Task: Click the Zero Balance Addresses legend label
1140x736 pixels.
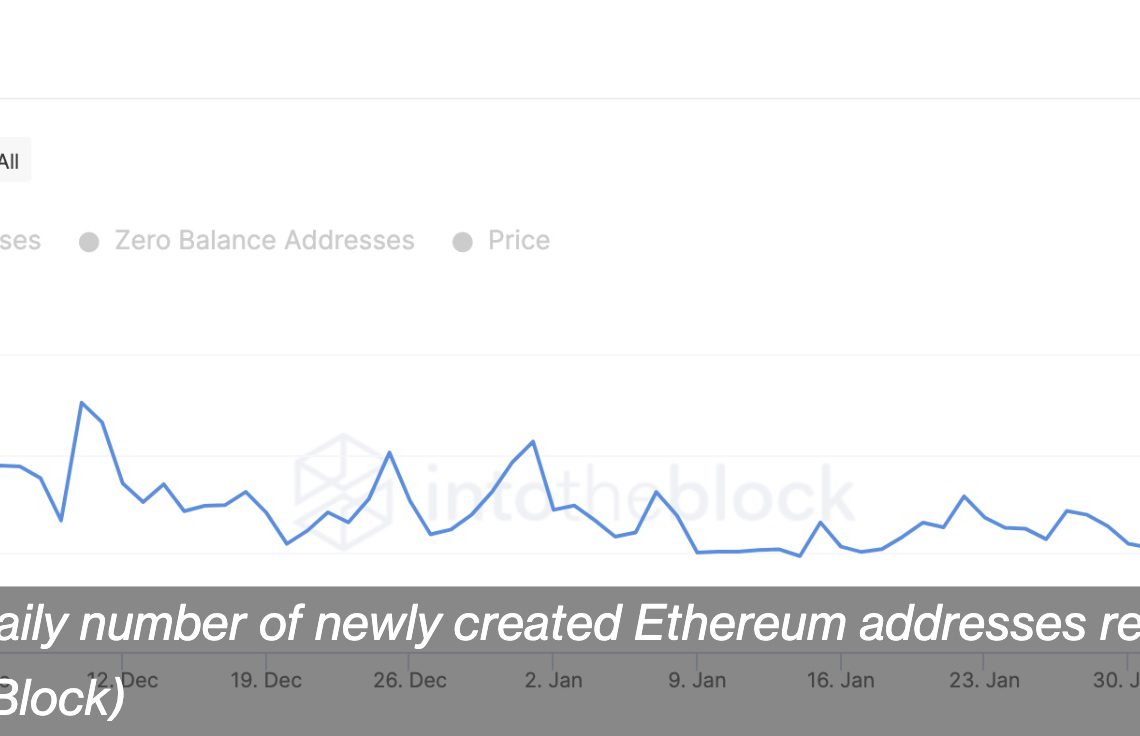Action: click(x=264, y=241)
